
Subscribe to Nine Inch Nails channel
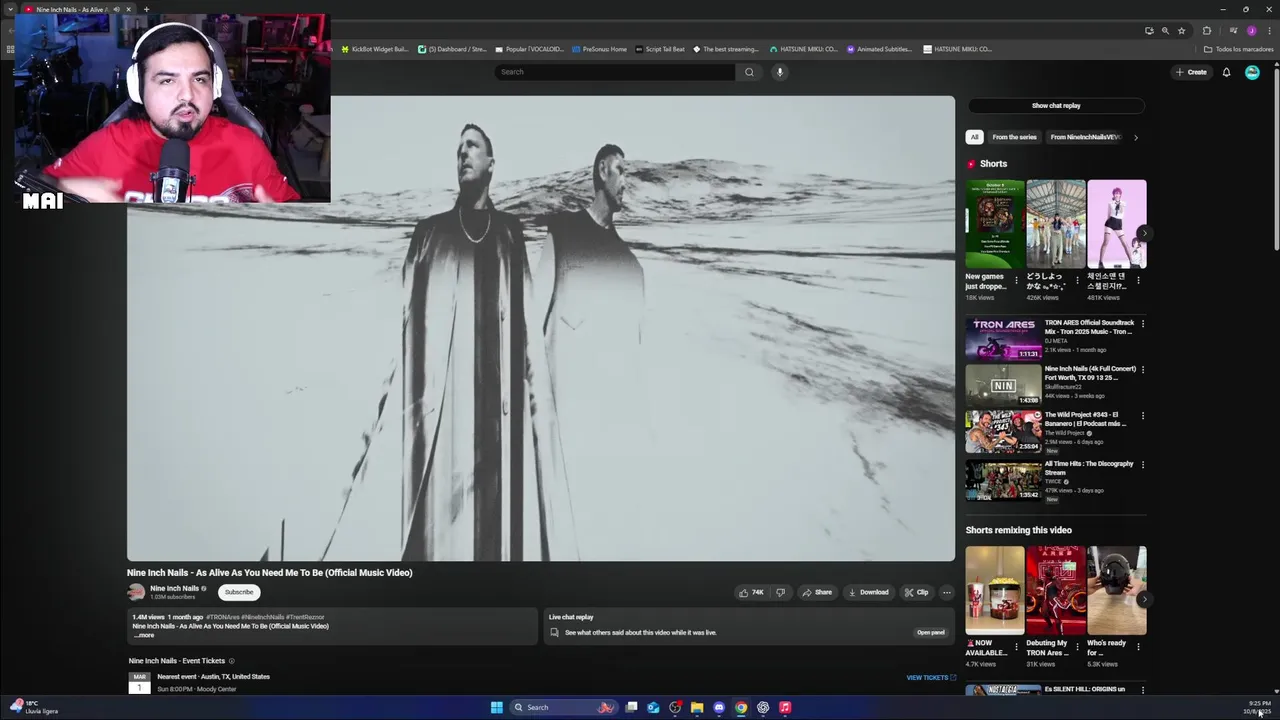(x=239, y=592)
